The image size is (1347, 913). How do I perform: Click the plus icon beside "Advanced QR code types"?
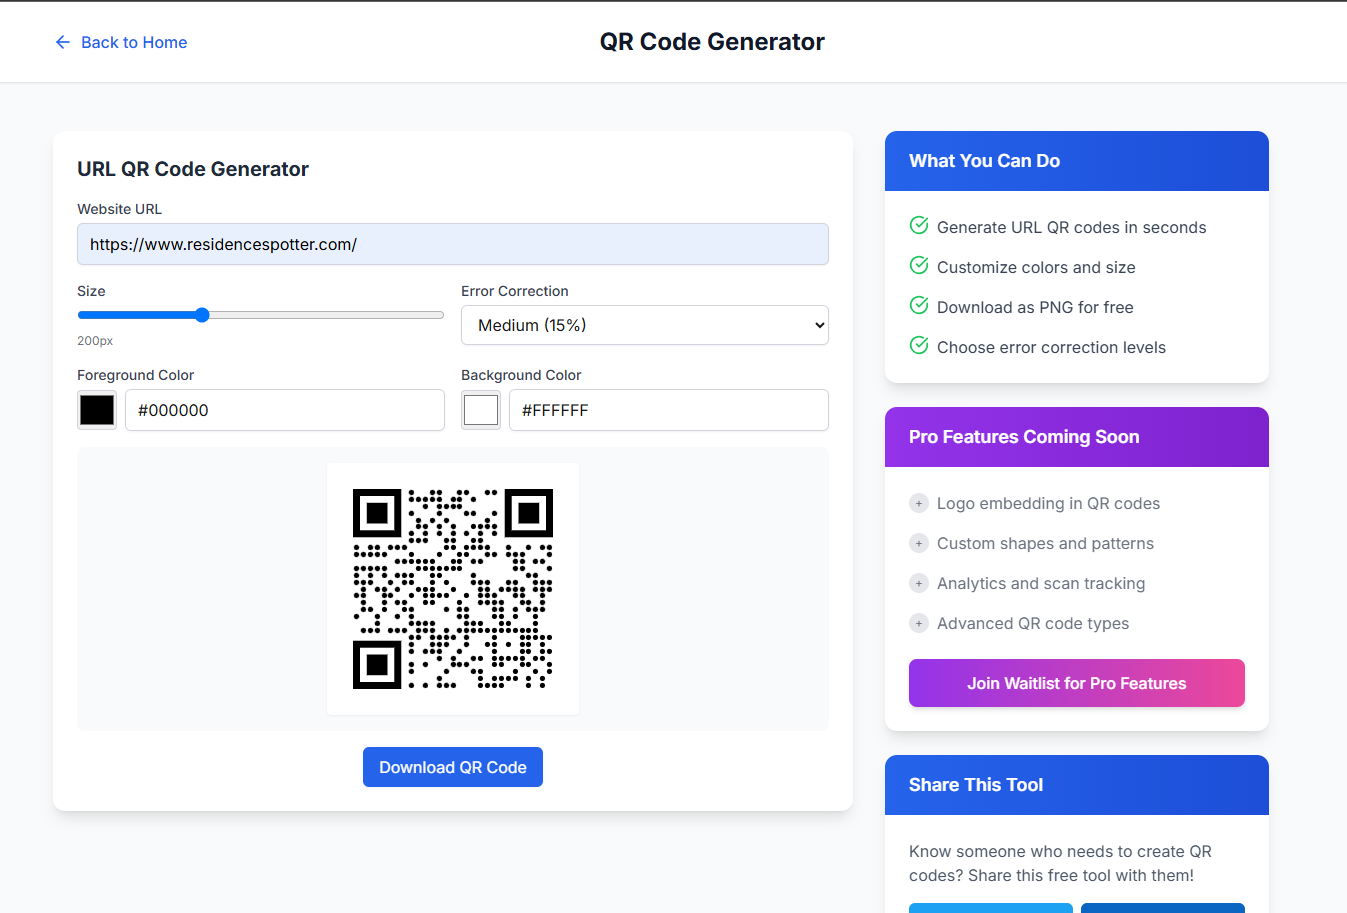click(918, 623)
